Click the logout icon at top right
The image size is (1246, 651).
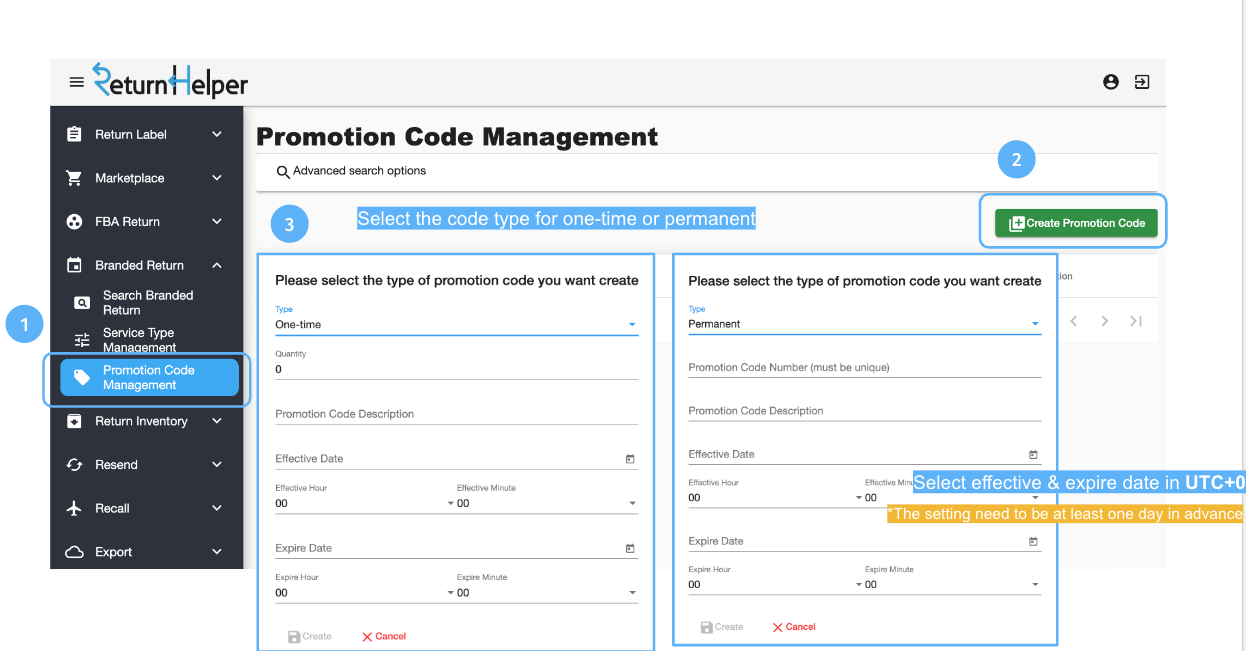(1142, 82)
